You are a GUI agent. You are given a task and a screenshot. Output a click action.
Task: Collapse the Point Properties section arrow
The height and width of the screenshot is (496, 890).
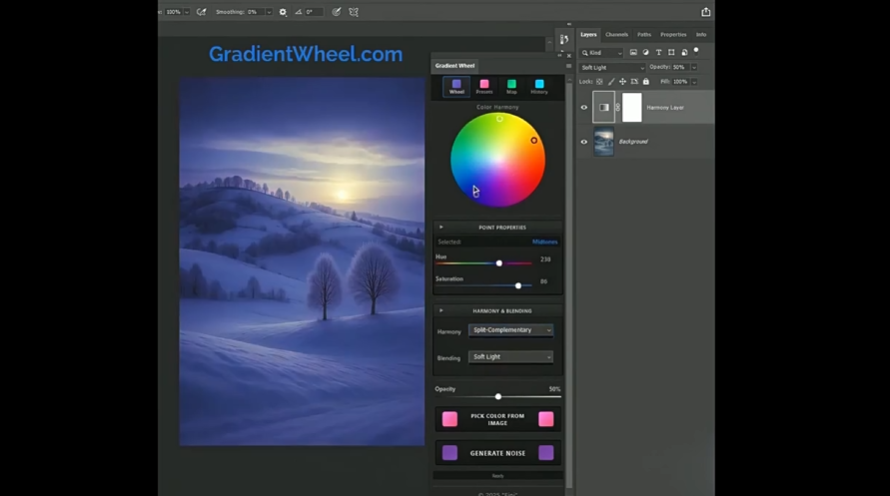point(441,227)
